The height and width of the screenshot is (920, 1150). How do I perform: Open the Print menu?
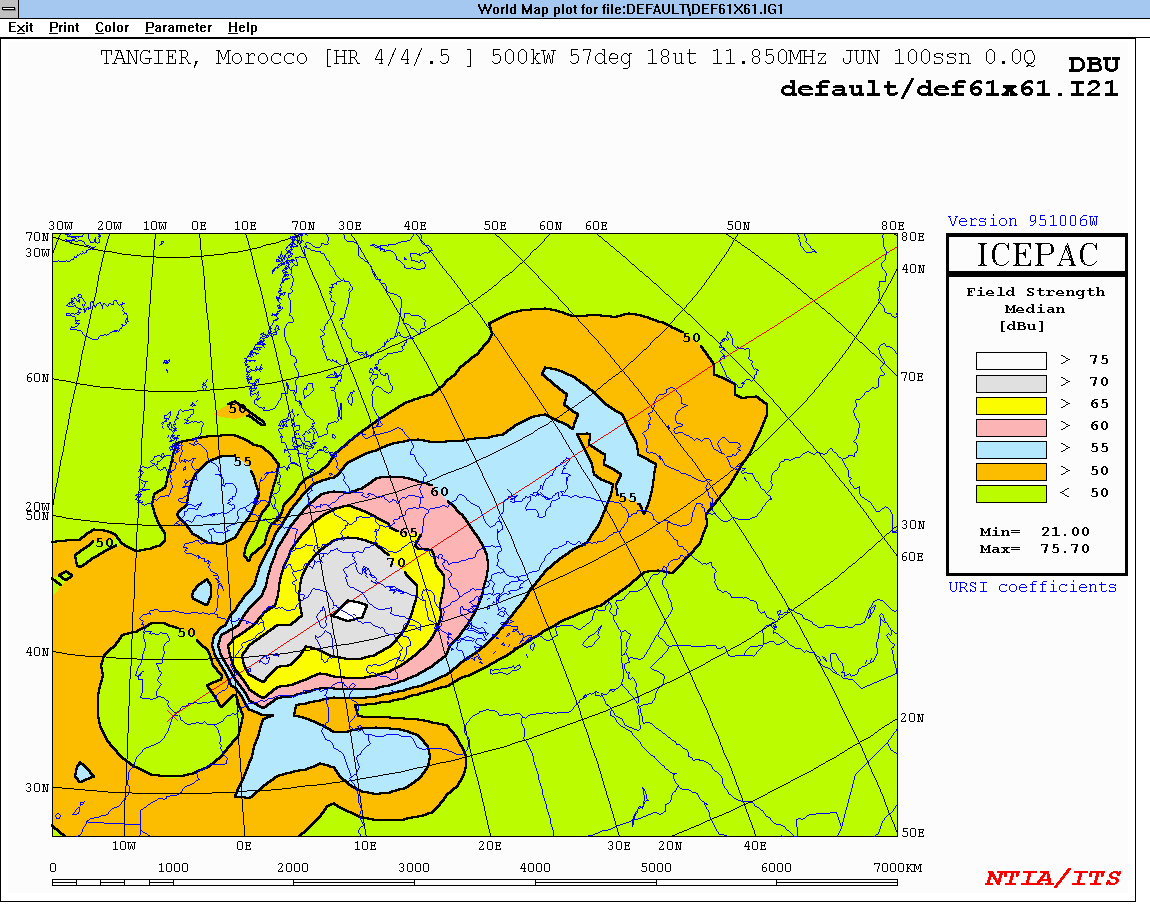coord(64,28)
